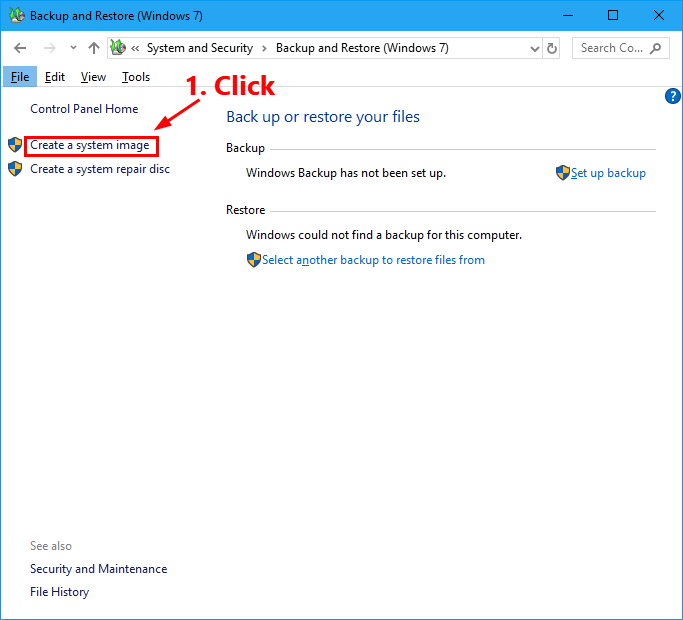
Task: Click Create a system image link
Action: pos(90,145)
